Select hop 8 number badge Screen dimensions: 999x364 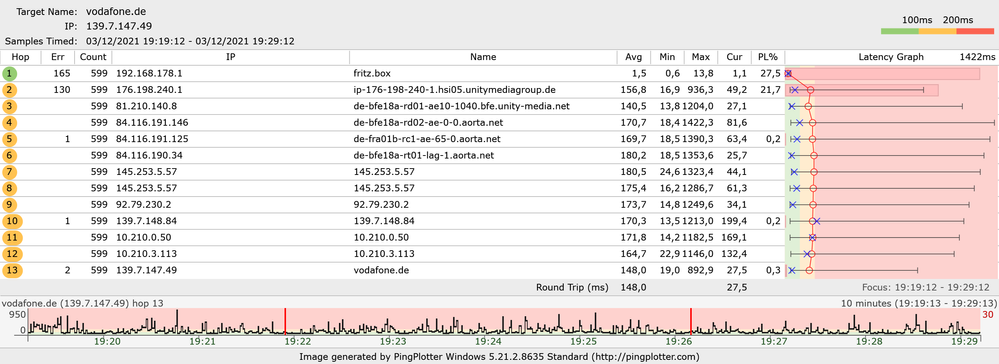[x=9, y=188]
